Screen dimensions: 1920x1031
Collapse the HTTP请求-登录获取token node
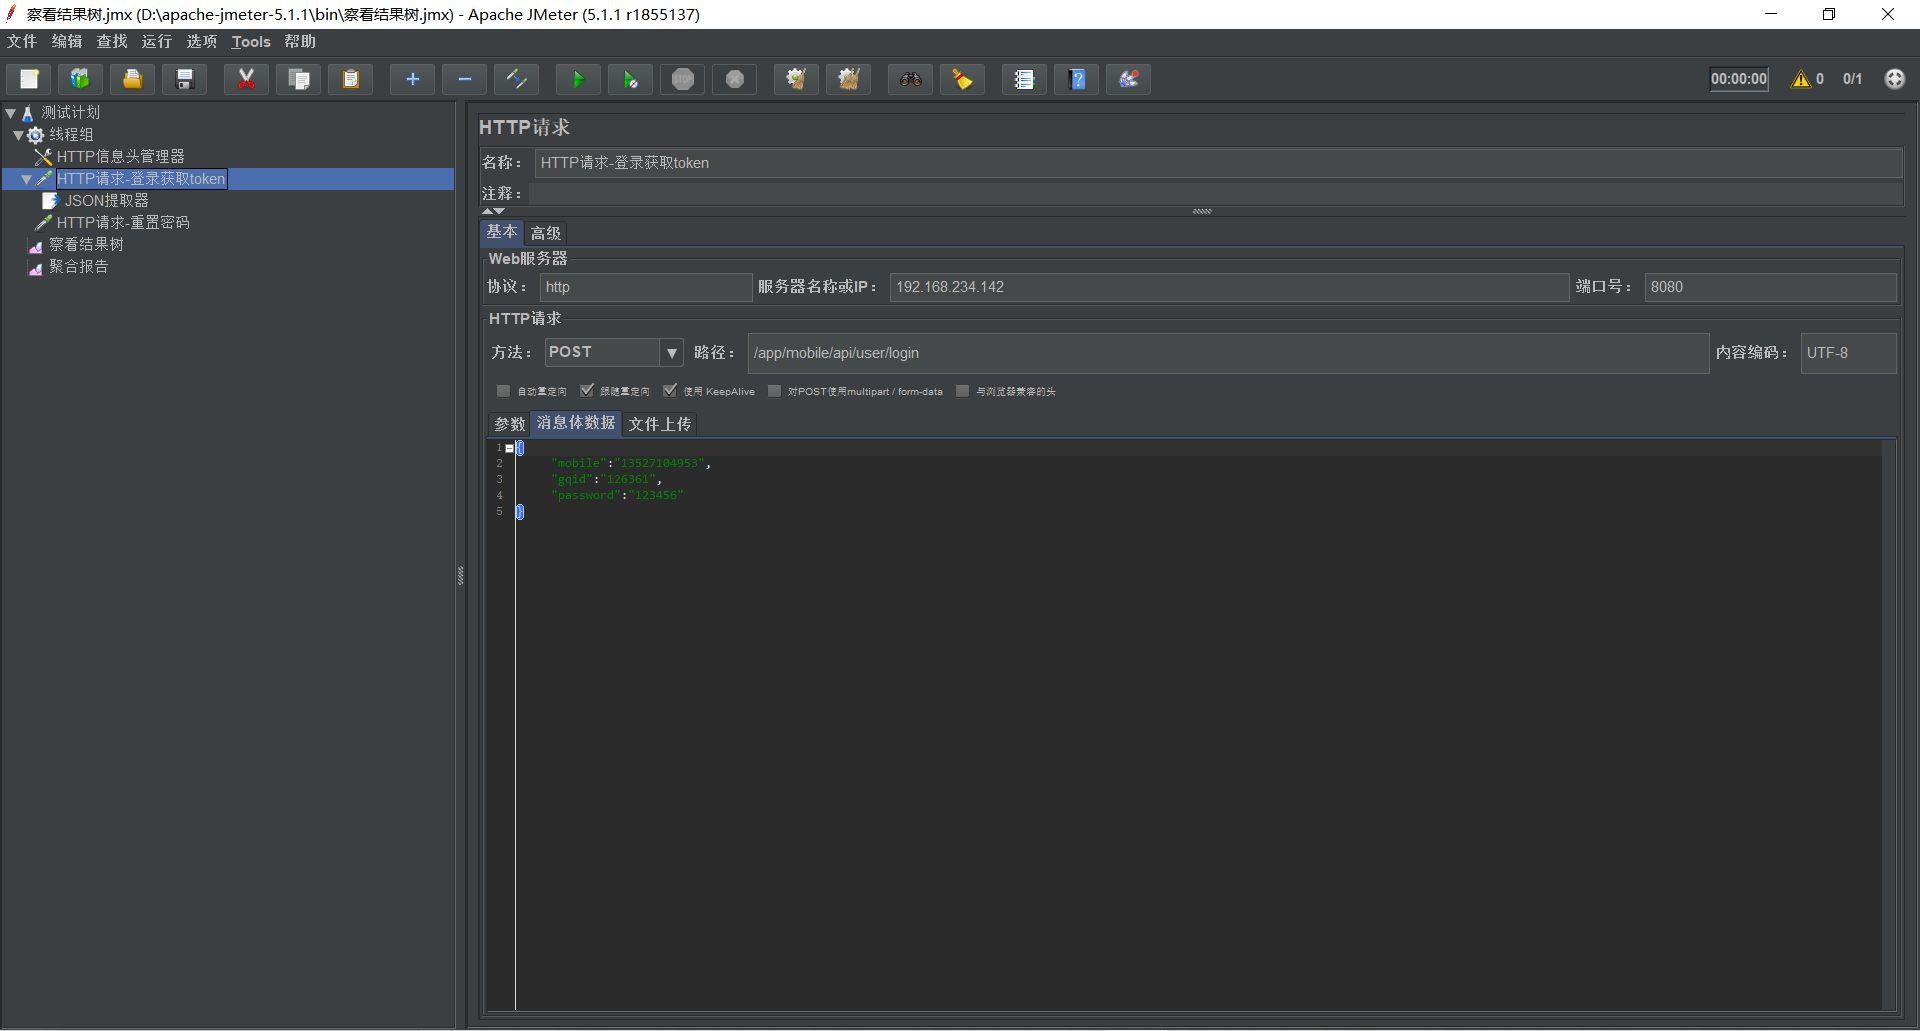pyautogui.click(x=26, y=178)
